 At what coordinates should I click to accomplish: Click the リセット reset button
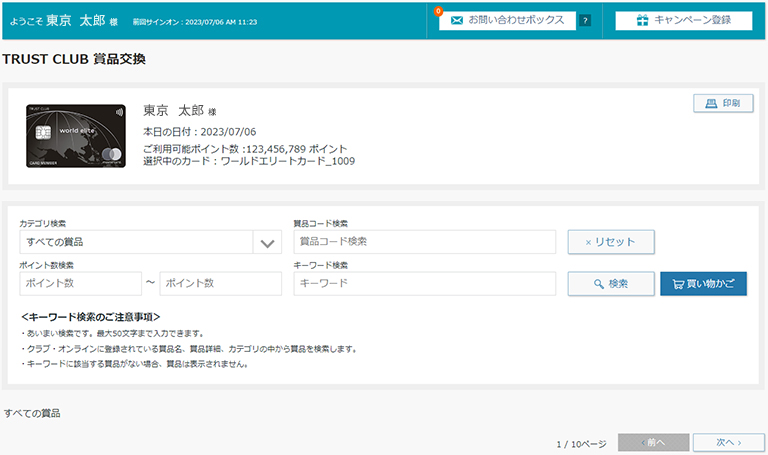pyautogui.click(x=611, y=242)
